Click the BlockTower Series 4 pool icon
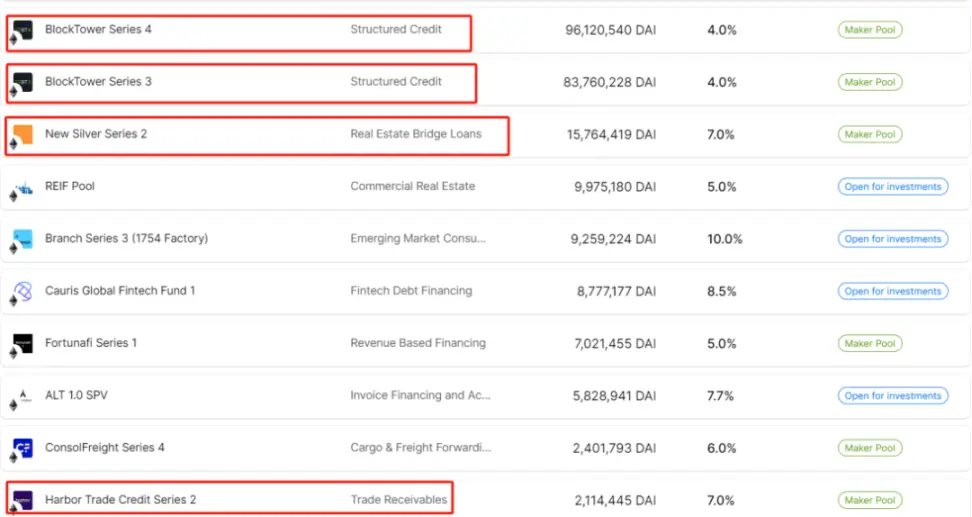This screenshot has height=517, width=972. point(23,30)
